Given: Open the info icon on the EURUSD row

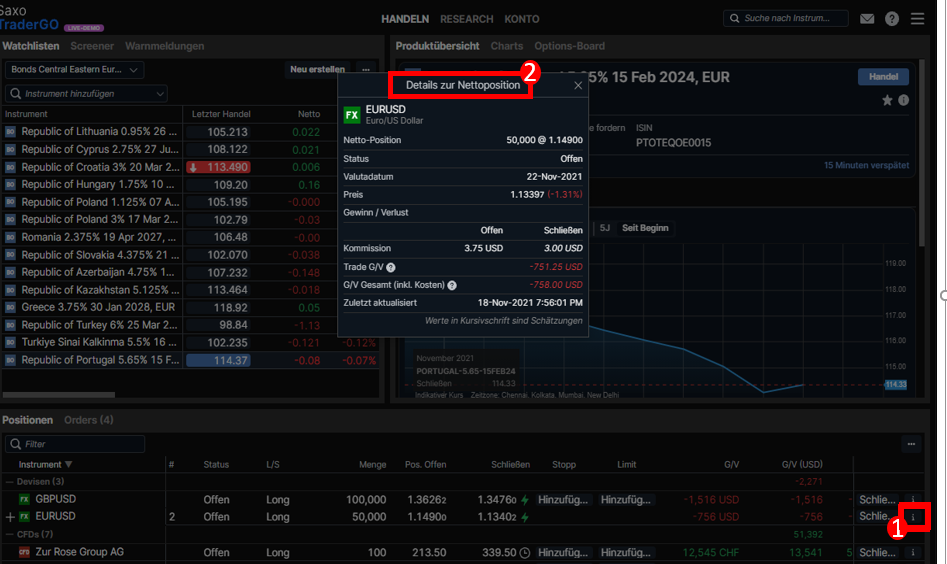Looking at the screenshot, I should (913, 517).
